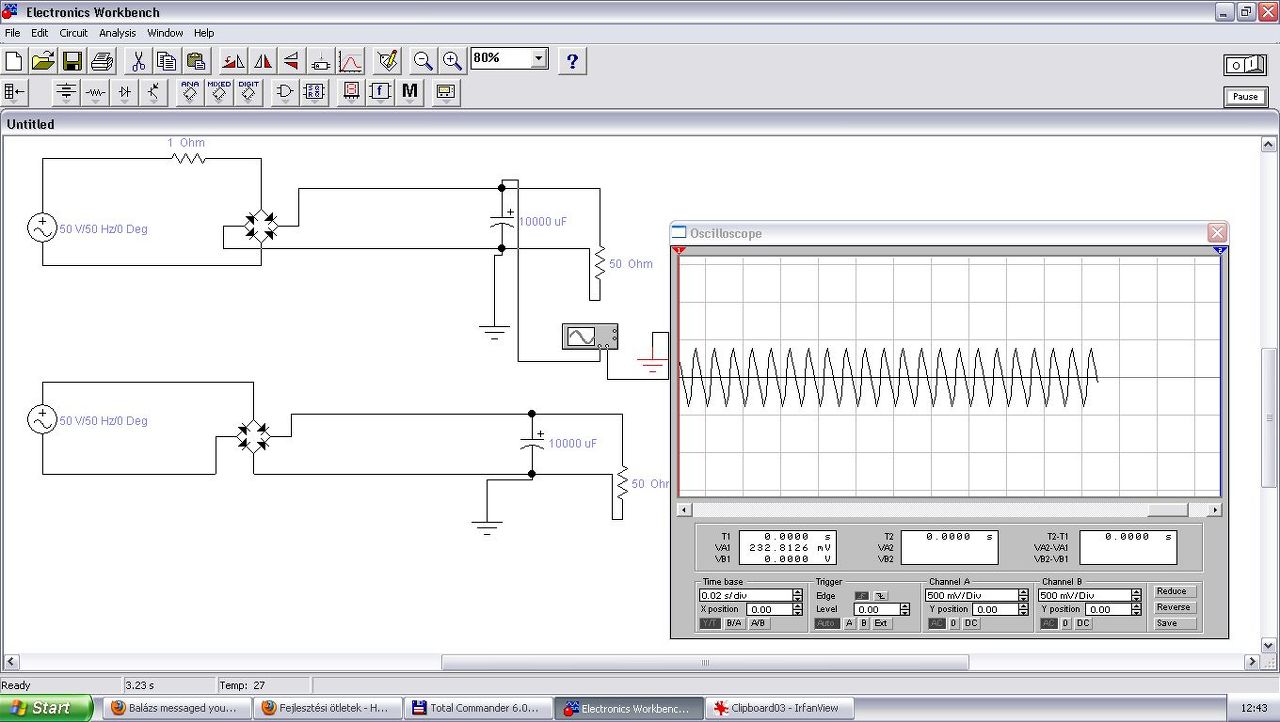The width and height of the screenshot is (1280, 722).
Task: Create a new circuit file
Action: point(14,61)
